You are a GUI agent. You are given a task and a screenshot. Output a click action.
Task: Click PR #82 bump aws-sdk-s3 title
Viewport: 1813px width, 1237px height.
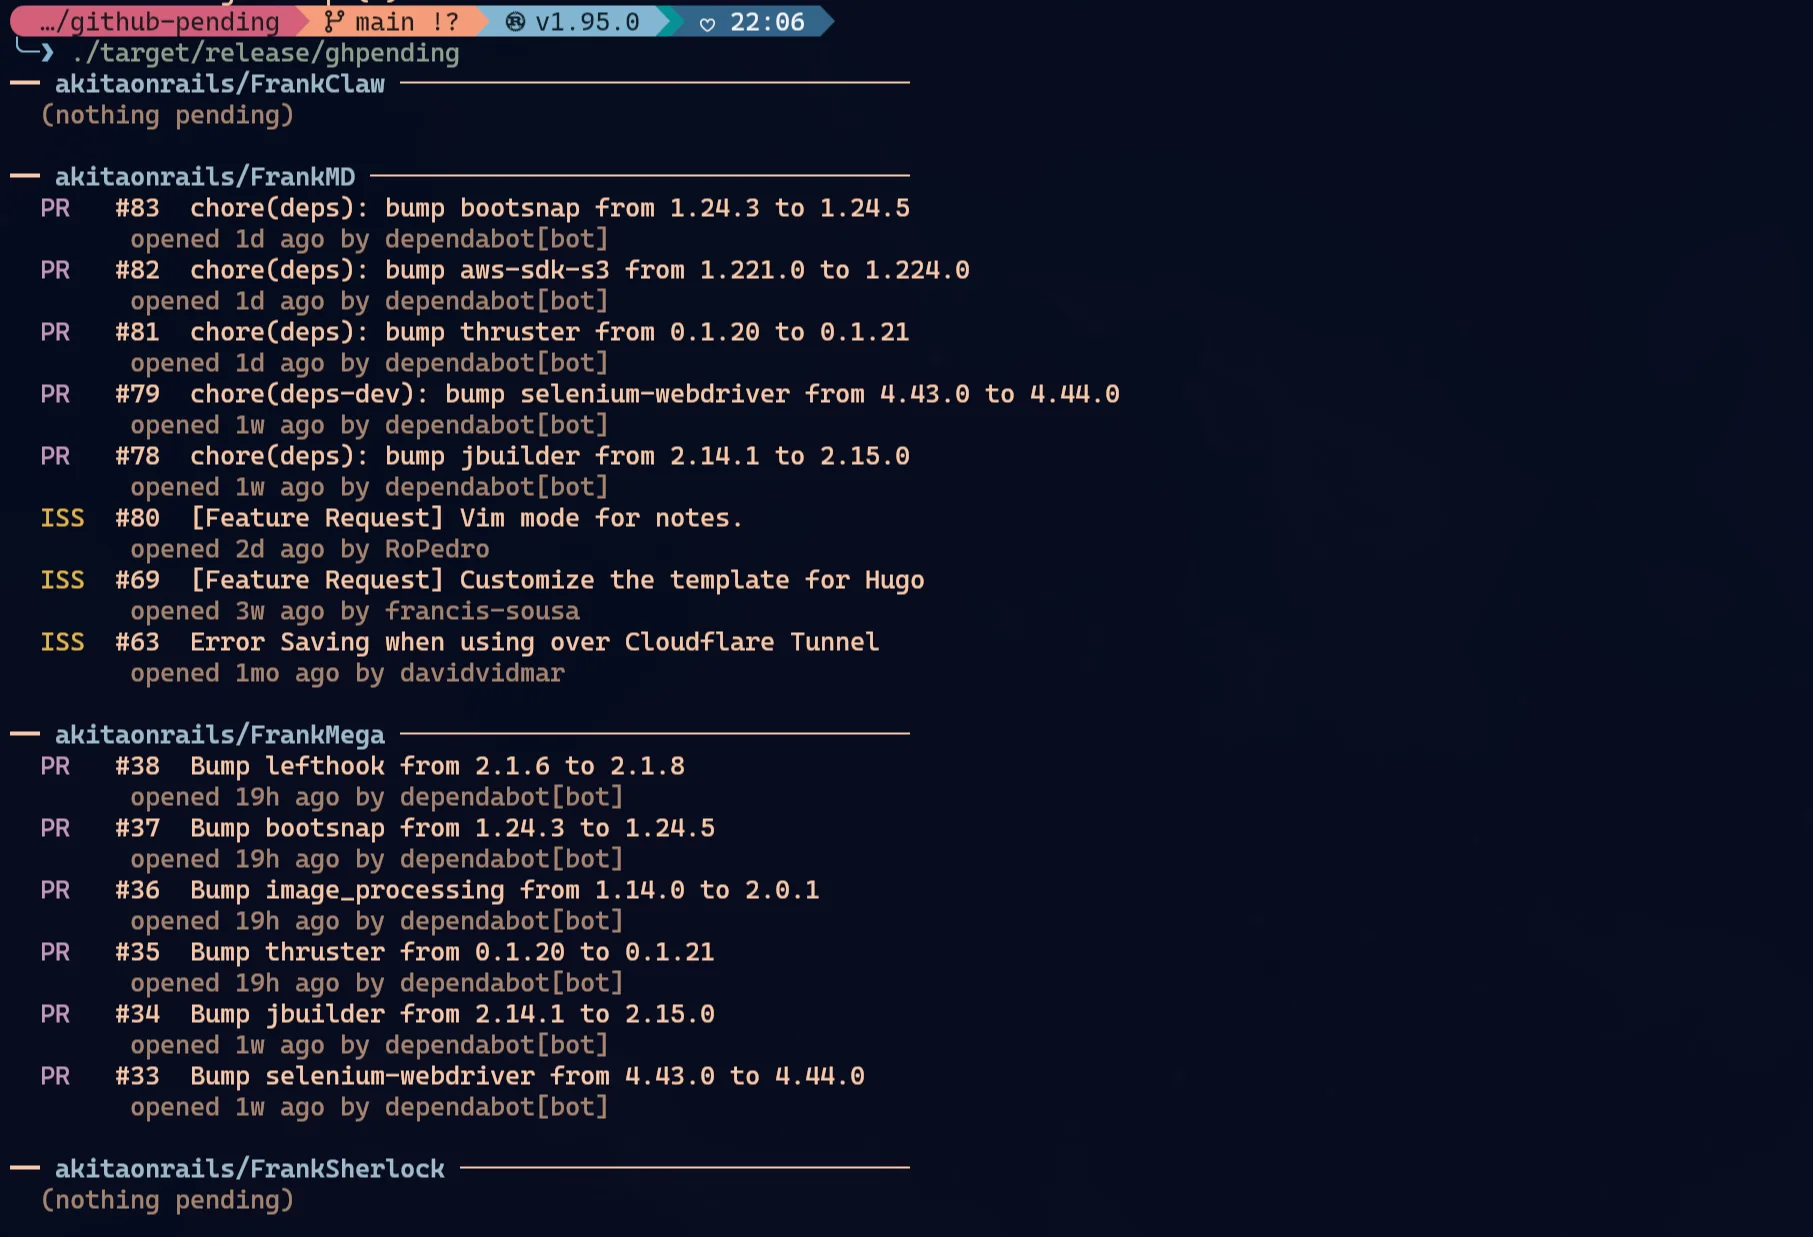coord(580,270)
